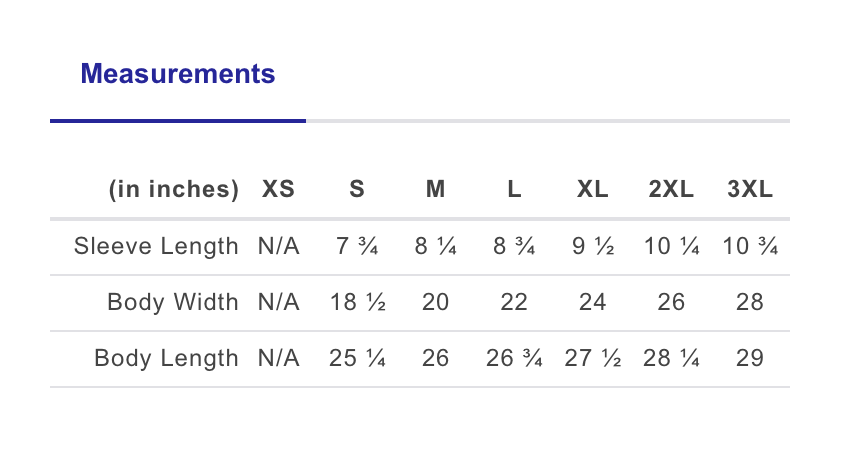Select the 18 ½ body width value

pyautogui.click(x=357, y=302)
